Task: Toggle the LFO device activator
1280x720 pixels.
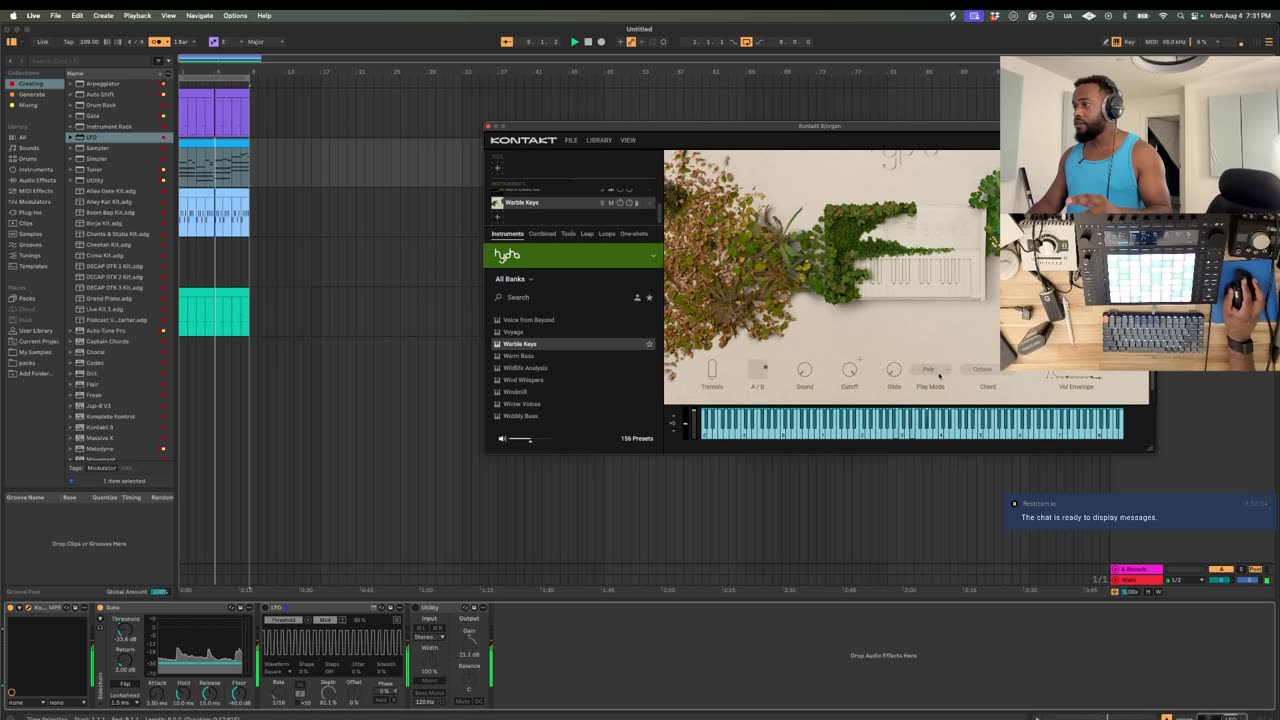Action: (266, 607)
